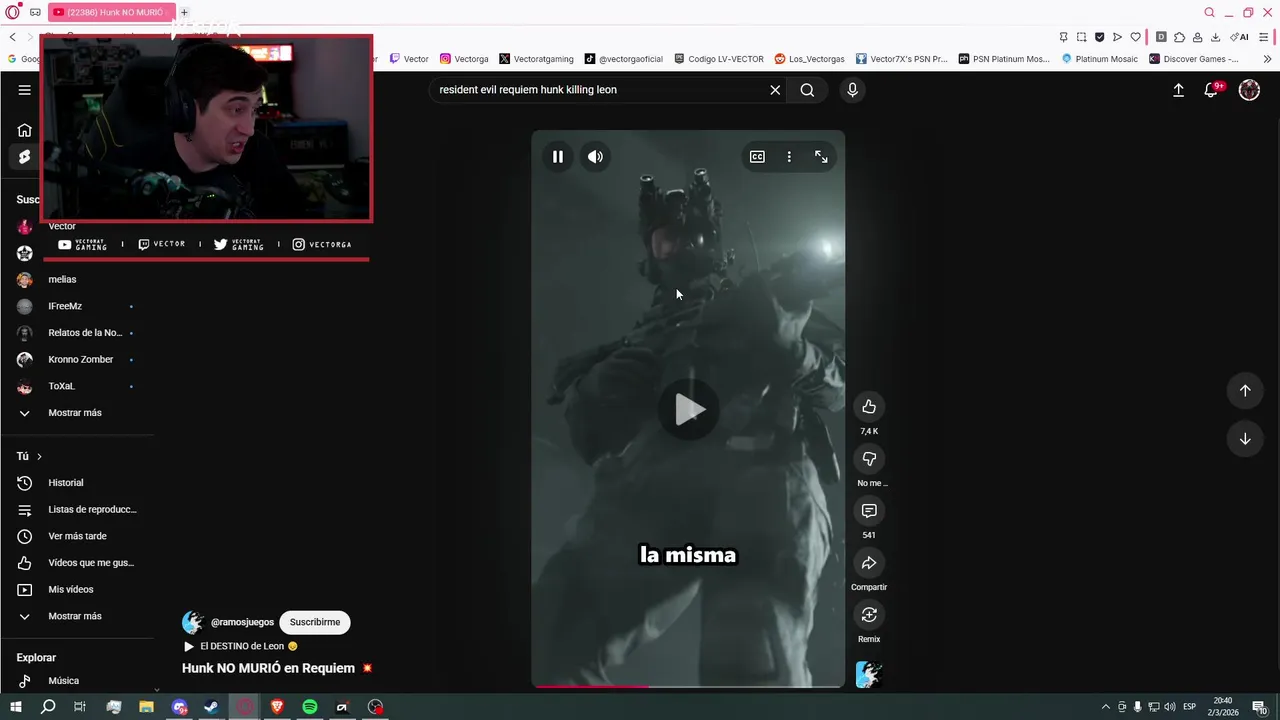
Task: Open Opera Easy Setup menu
Action: [1265, 37]
